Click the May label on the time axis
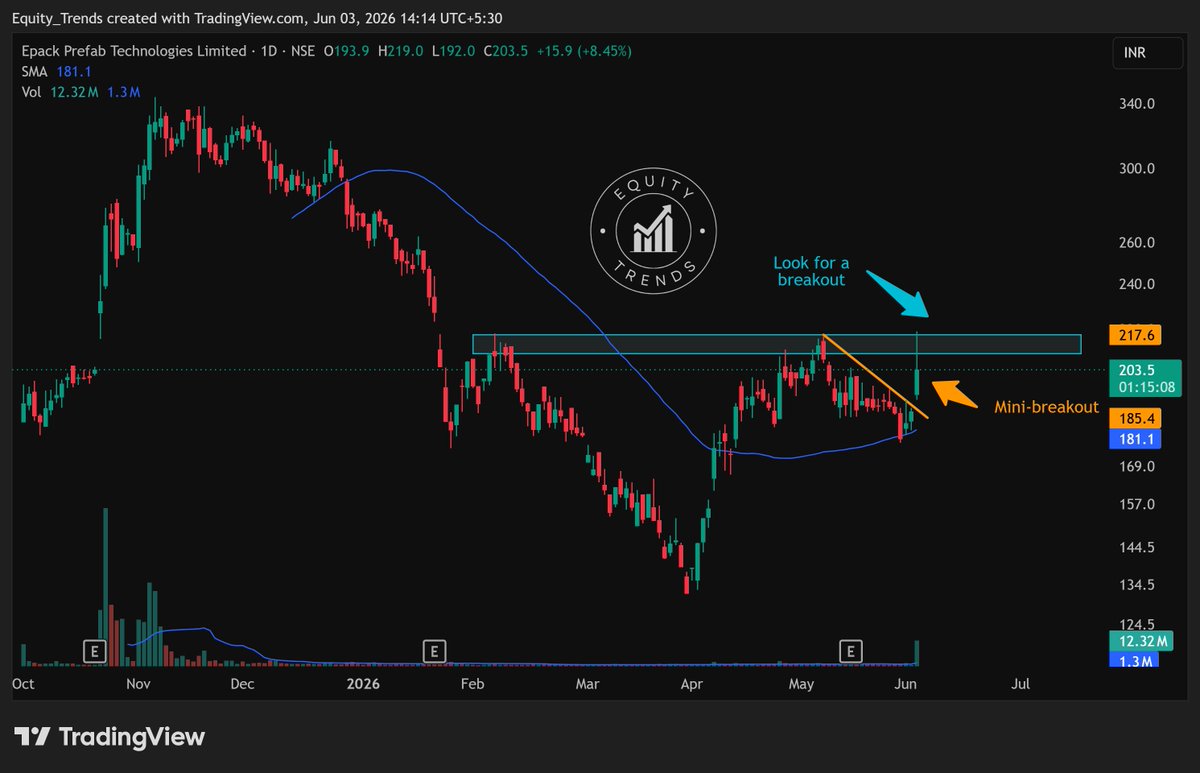This screenshot has height=773, width=1200. [802, 685]
